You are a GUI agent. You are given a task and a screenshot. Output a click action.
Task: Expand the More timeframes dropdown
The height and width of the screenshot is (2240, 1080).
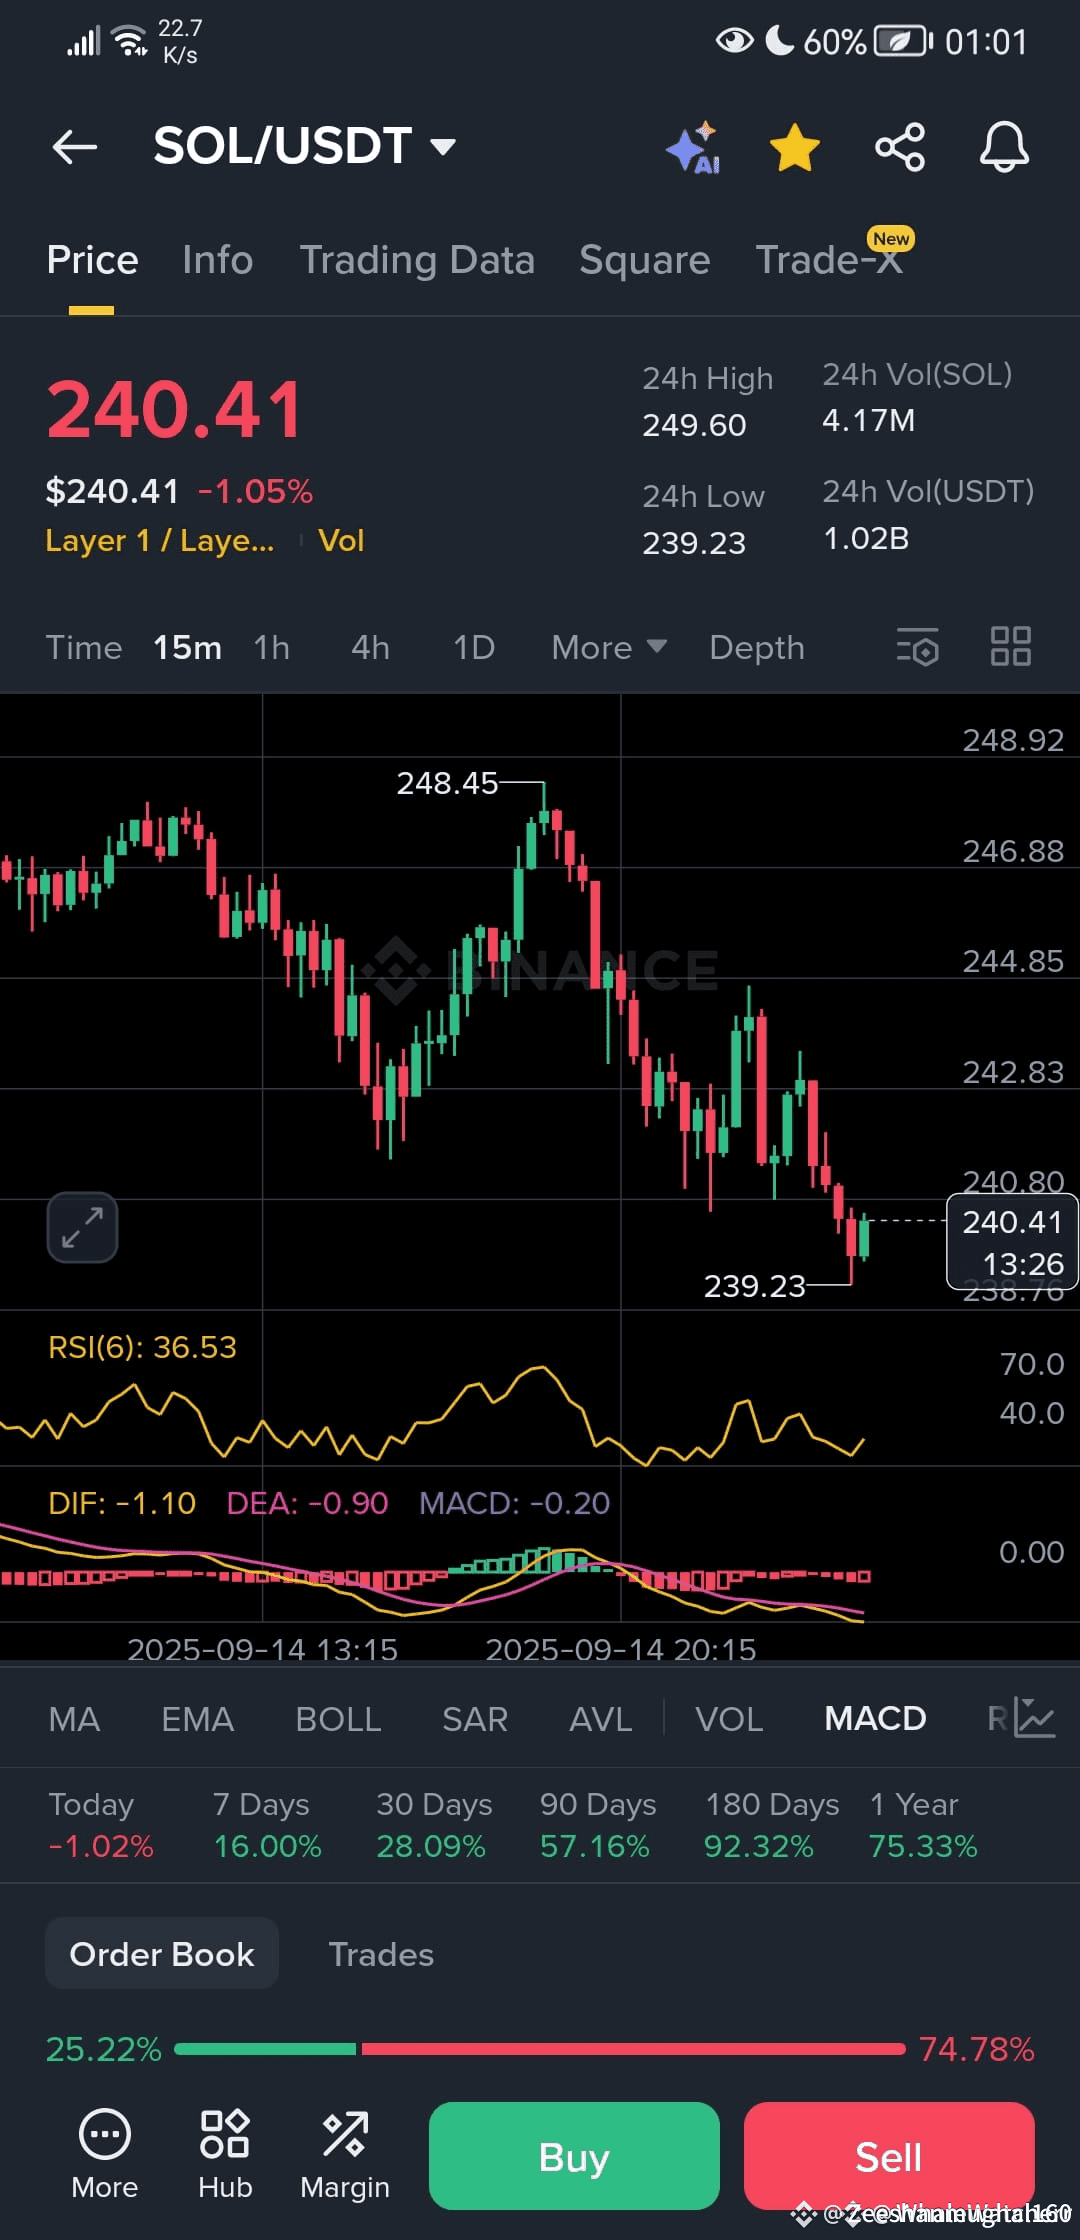(x=609, y=648)
